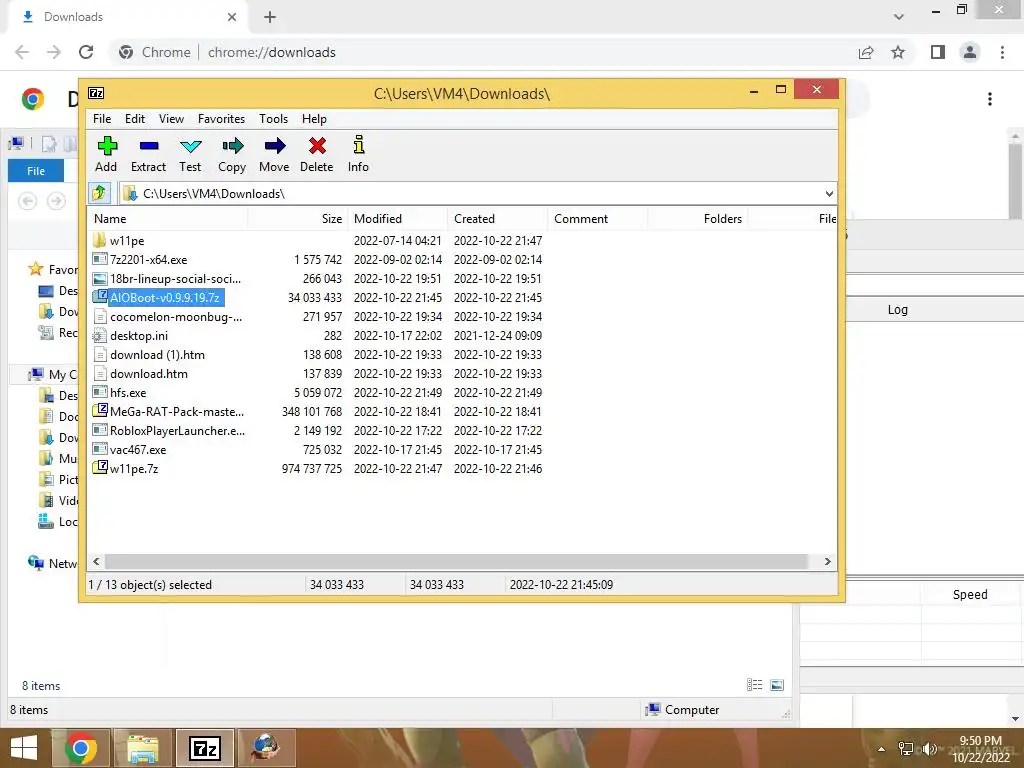
Task: Open the Favorites menu in 7-Zip
Action: click(x=221, y=119)
